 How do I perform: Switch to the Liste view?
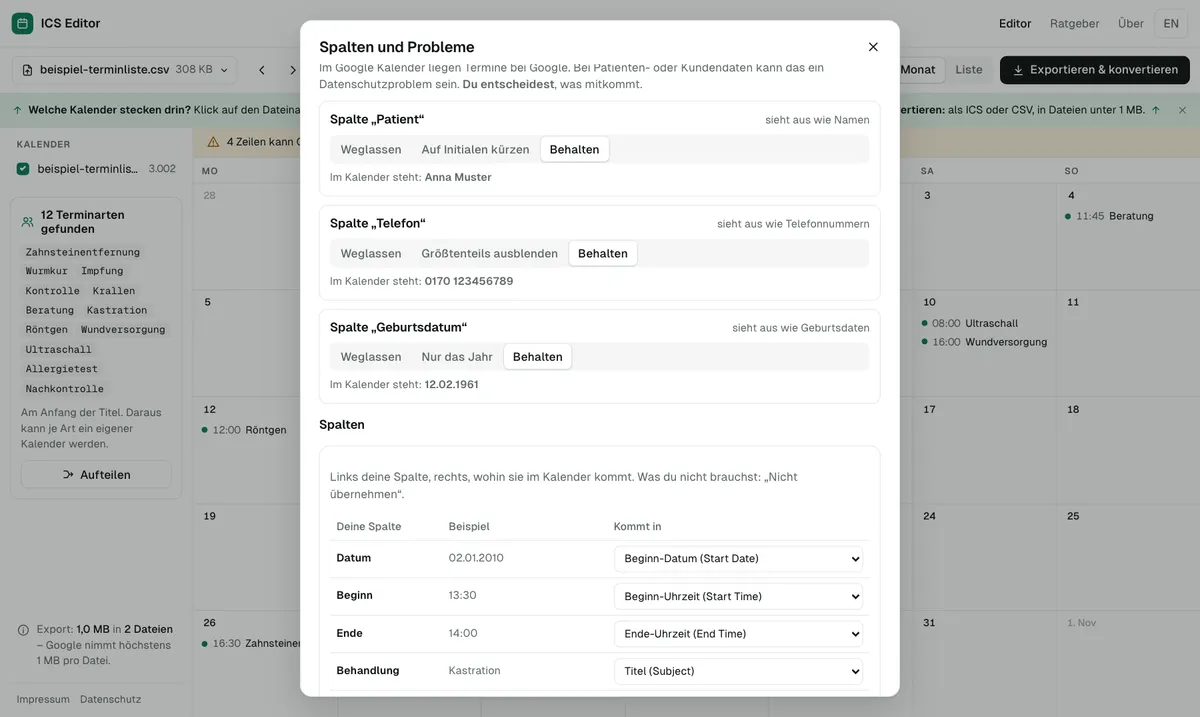[969, 70]
